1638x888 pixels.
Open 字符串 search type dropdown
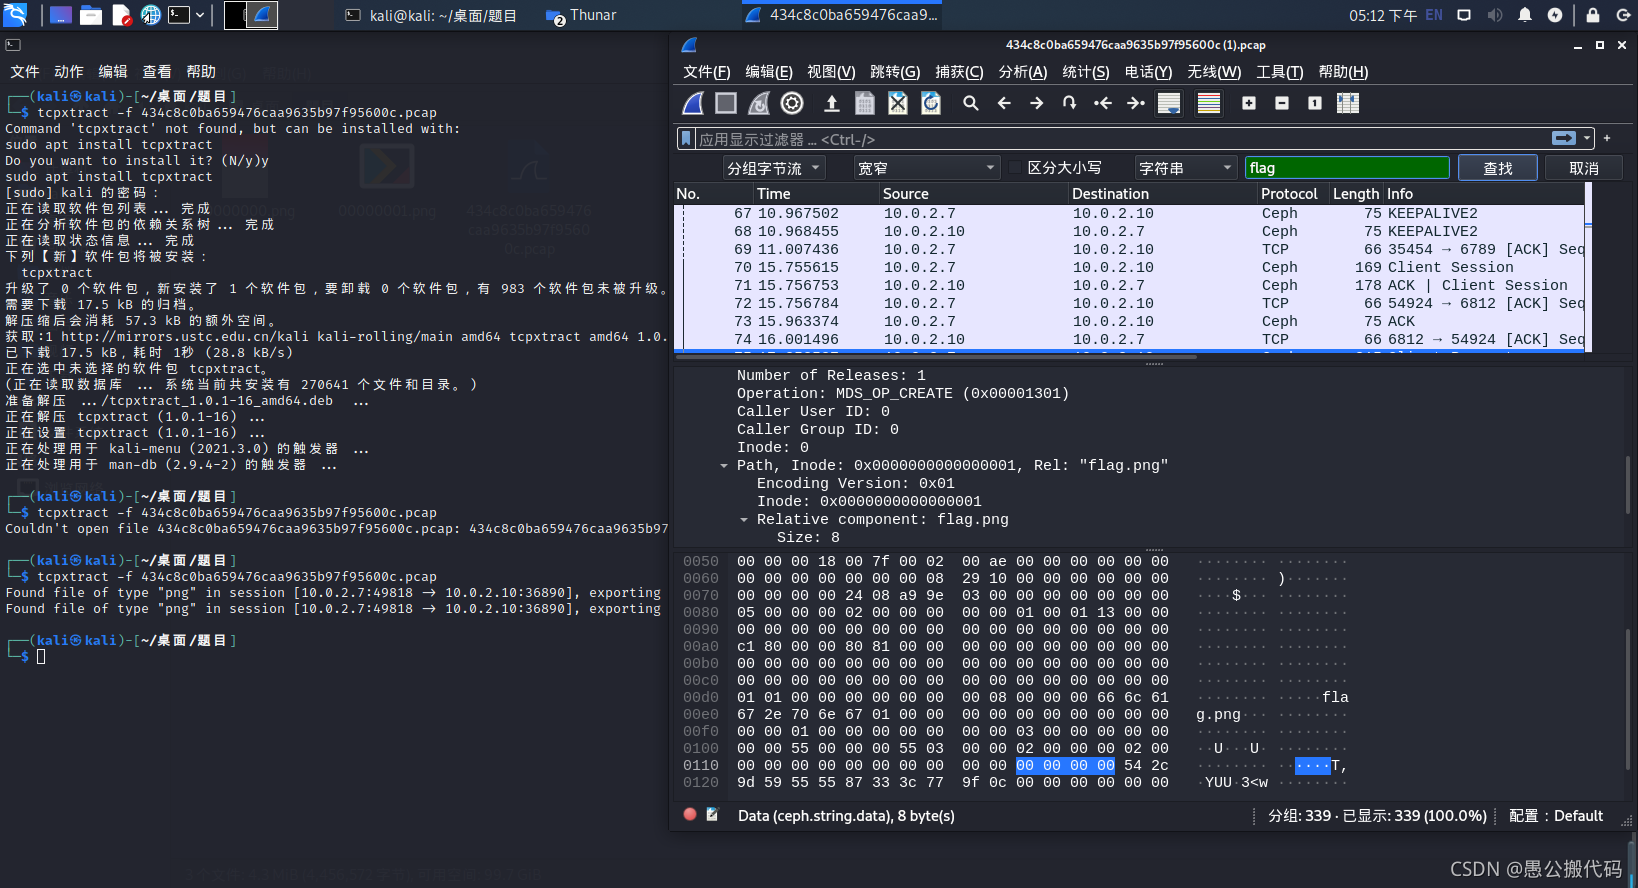[1186, 168]
